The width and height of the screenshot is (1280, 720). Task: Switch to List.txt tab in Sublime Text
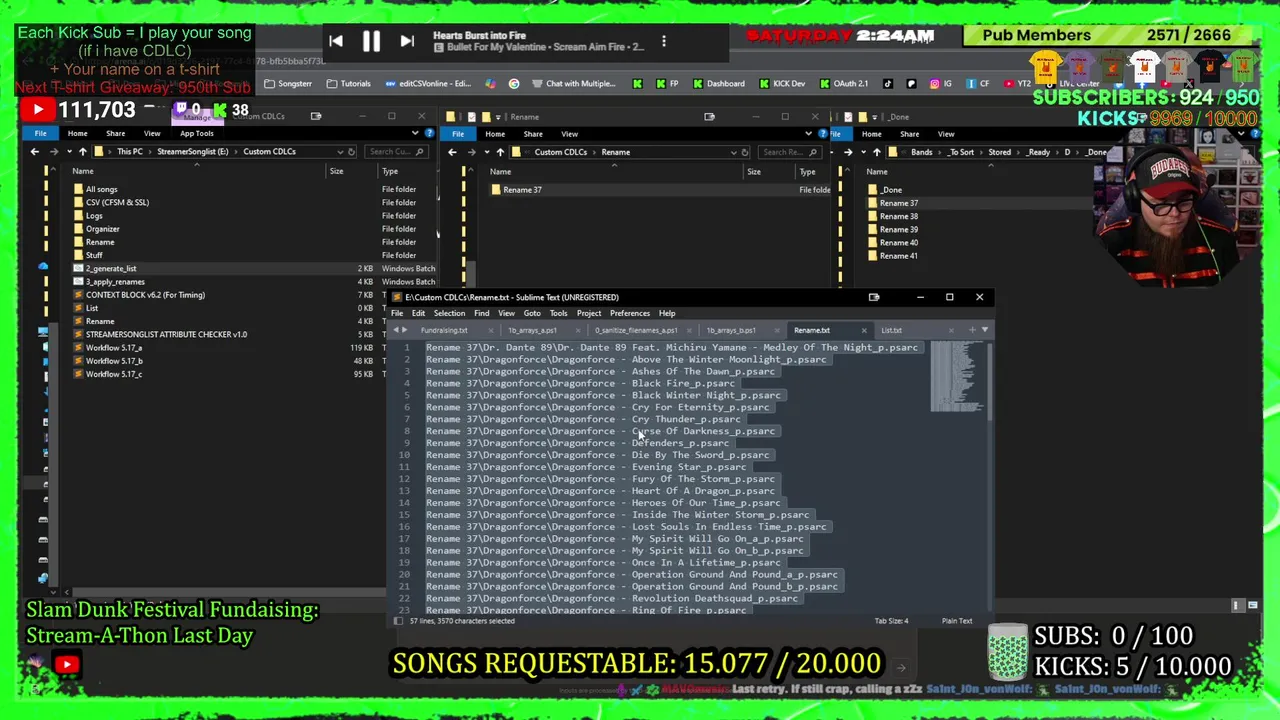(891, 330)
